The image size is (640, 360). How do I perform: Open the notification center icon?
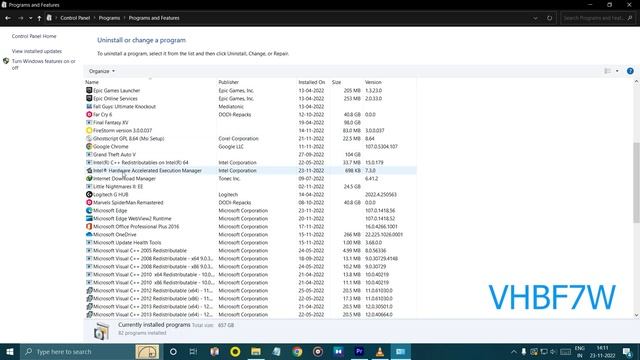pos(627,351)
